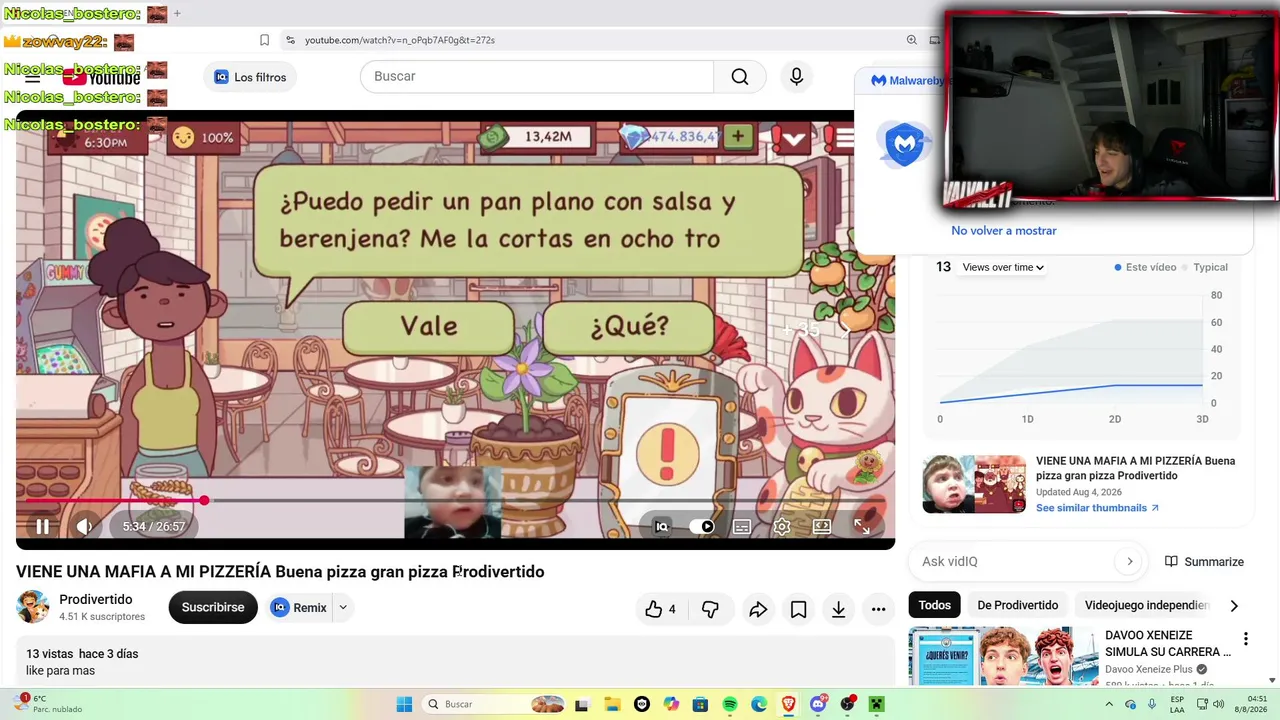
Task: Open File Explorer from taskbar
Action: 612,704
